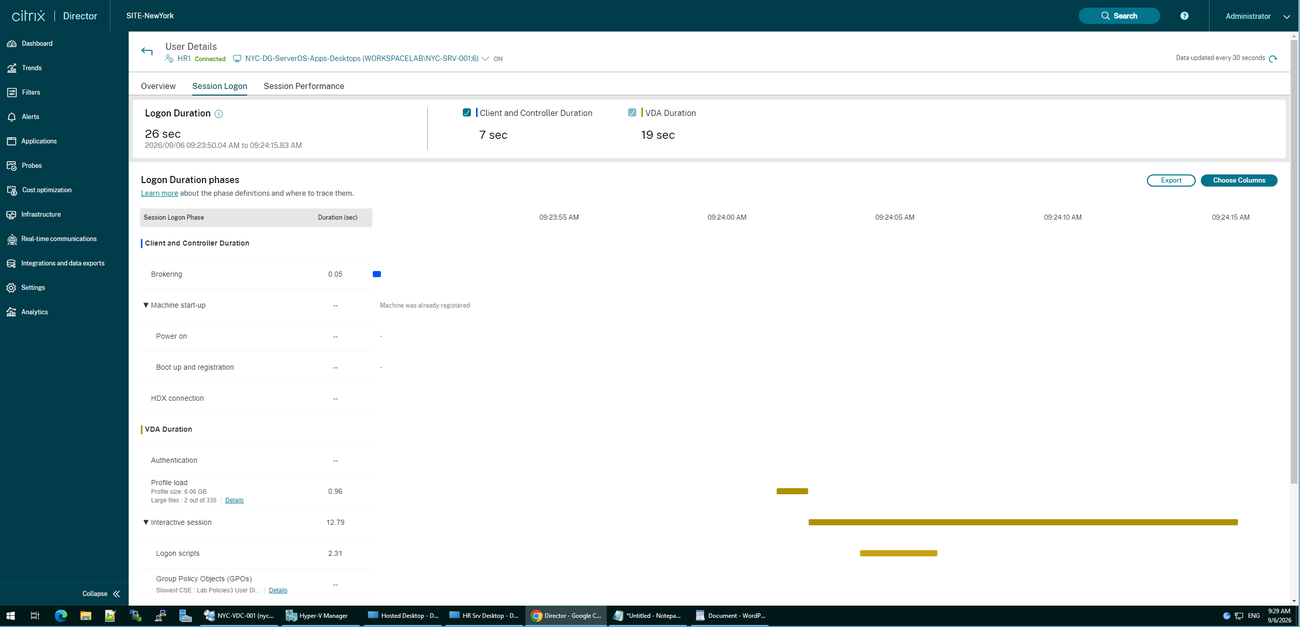The width and height of the screenshot is (1300, 627).
Task: Click the help question mark icon
Action: click(x=1184, y=16)
